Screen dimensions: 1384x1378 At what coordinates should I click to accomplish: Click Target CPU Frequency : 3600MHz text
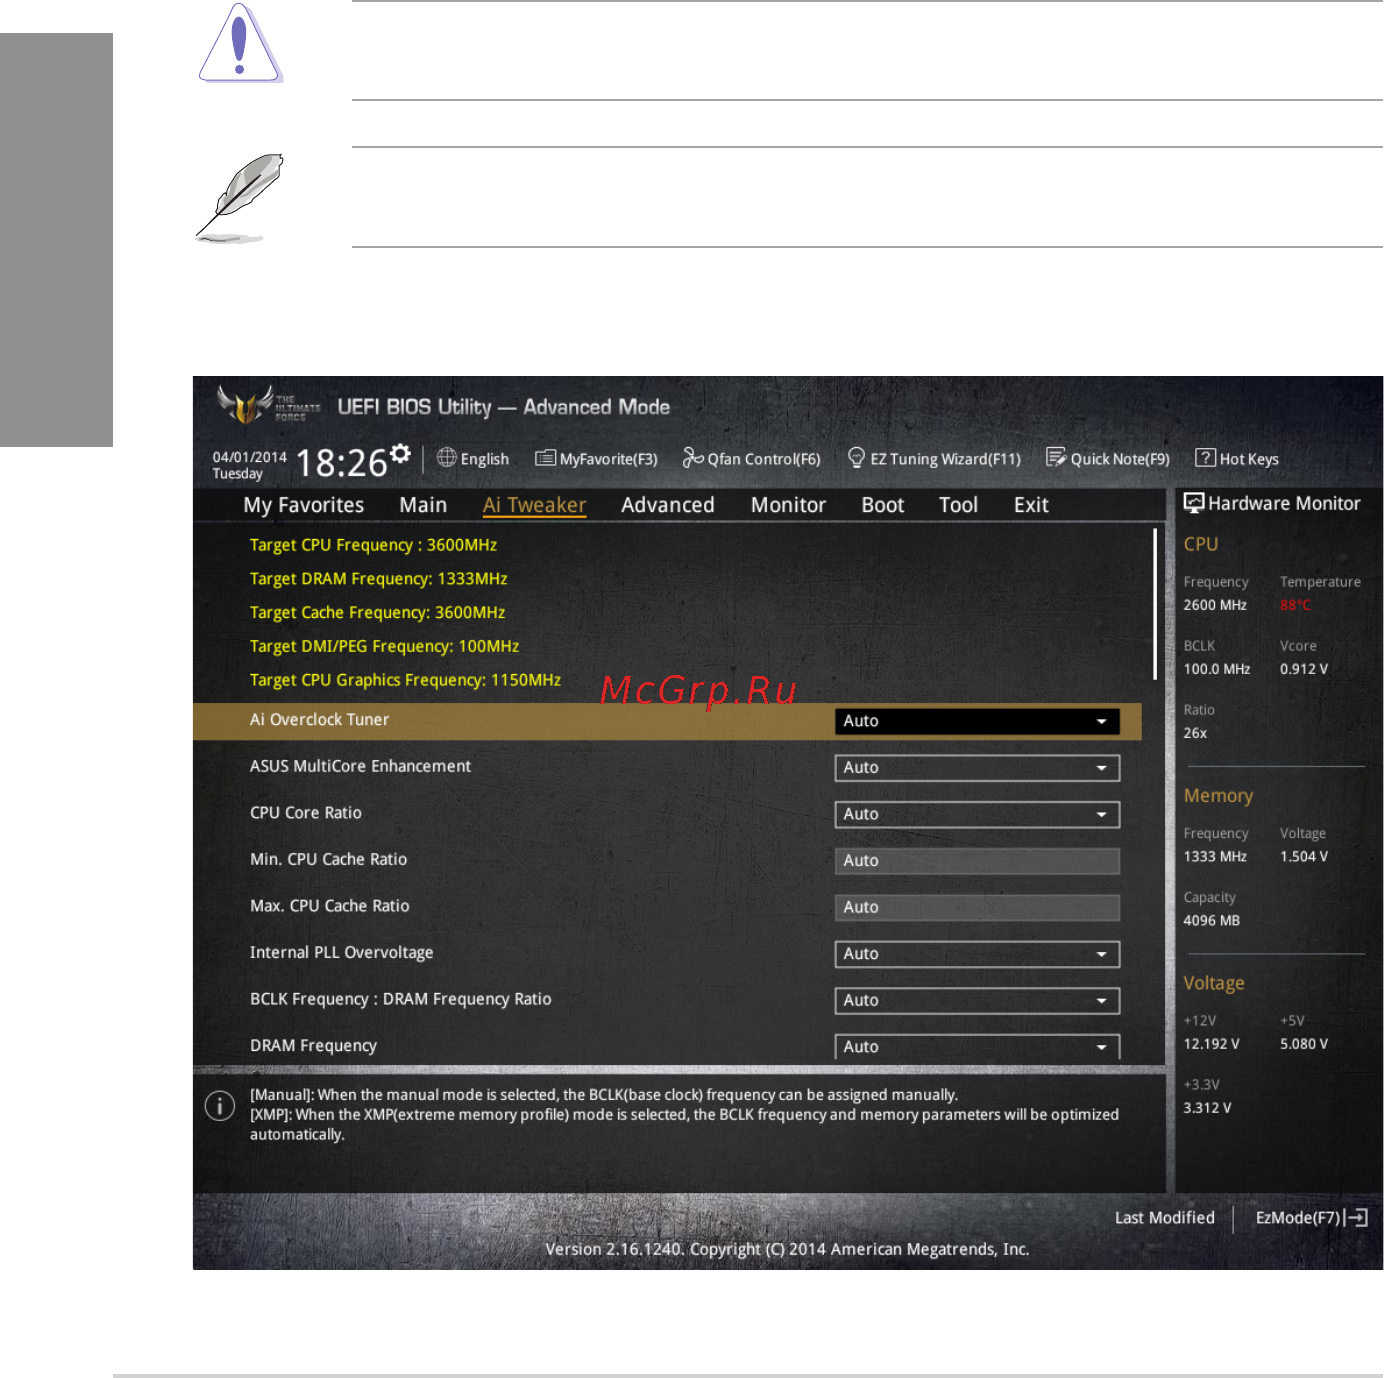373,545
